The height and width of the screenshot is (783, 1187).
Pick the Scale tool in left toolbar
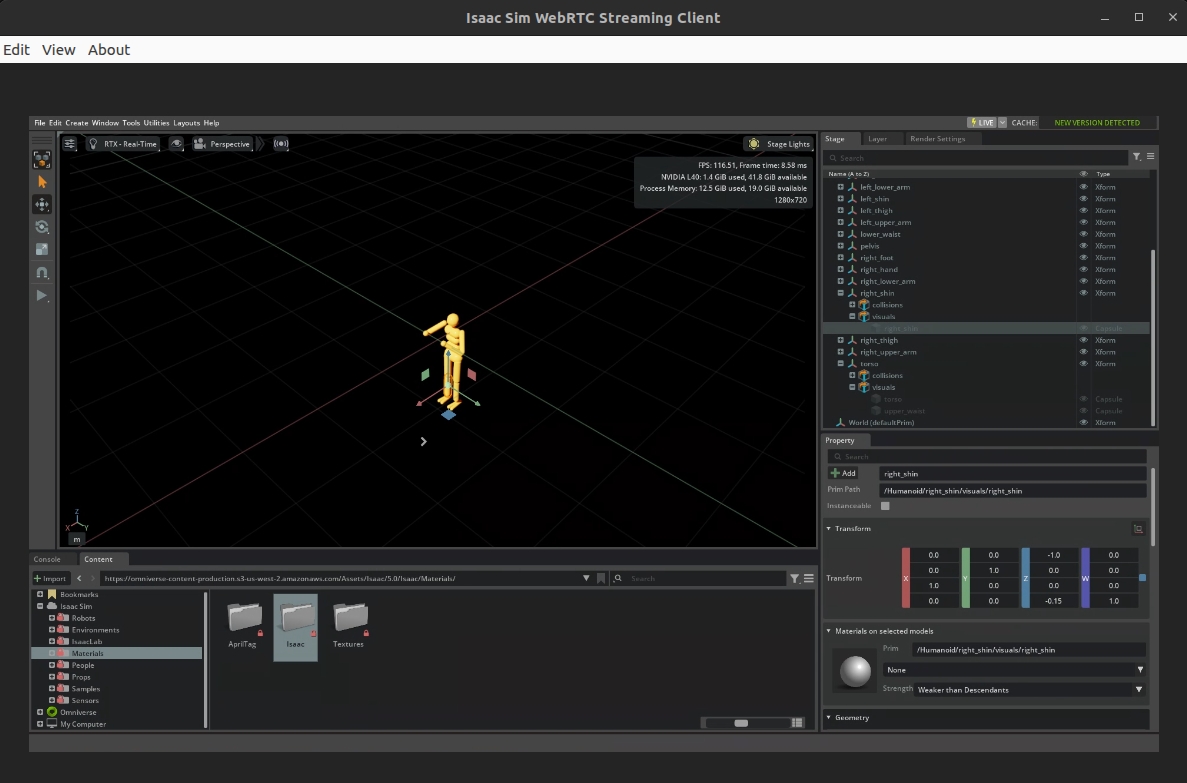[42, 249]
